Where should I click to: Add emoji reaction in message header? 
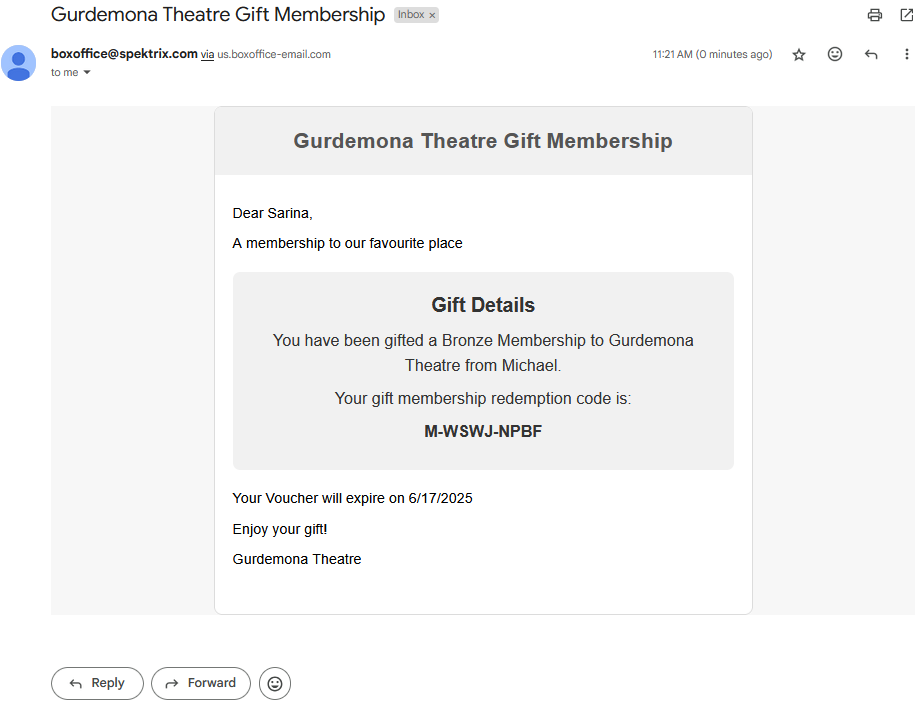click(x=835, y=54)
